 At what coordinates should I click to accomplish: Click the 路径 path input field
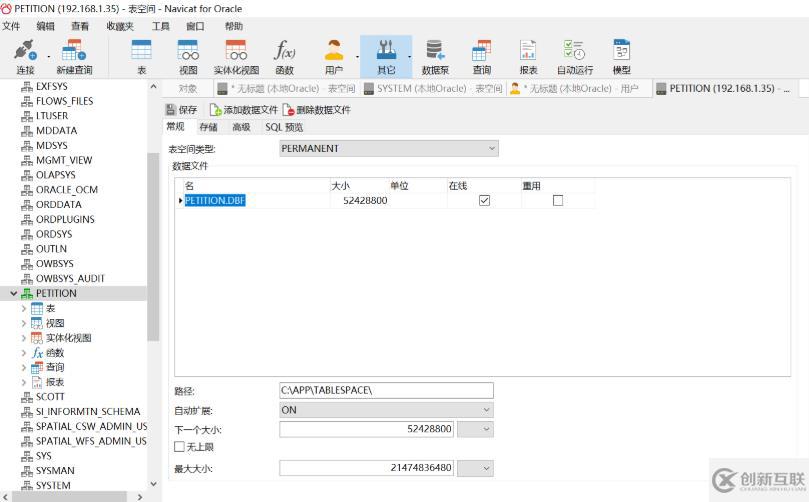386,391
